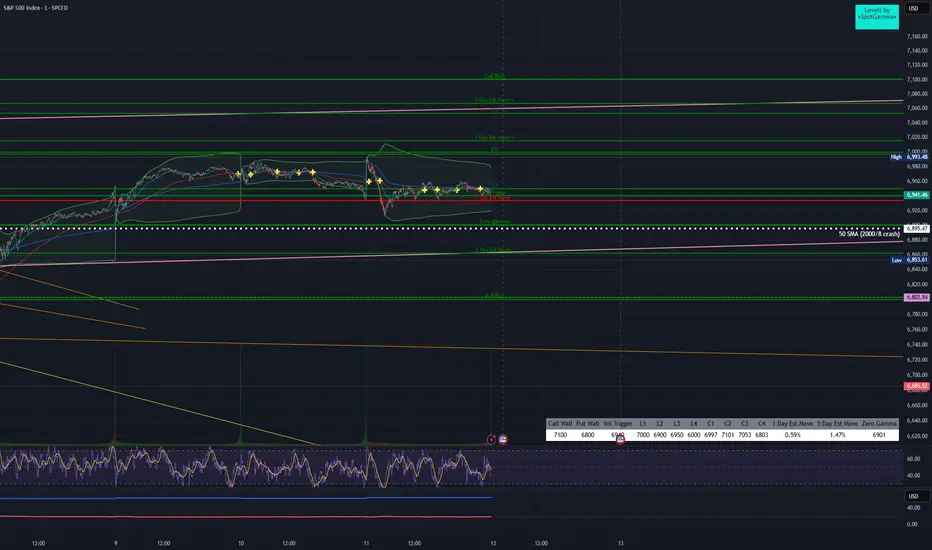Viewport: 932px width, 550px height.
Task: Click the 7,100.00 price scale label
Action: pyautogui.click(x=917, y=79)
